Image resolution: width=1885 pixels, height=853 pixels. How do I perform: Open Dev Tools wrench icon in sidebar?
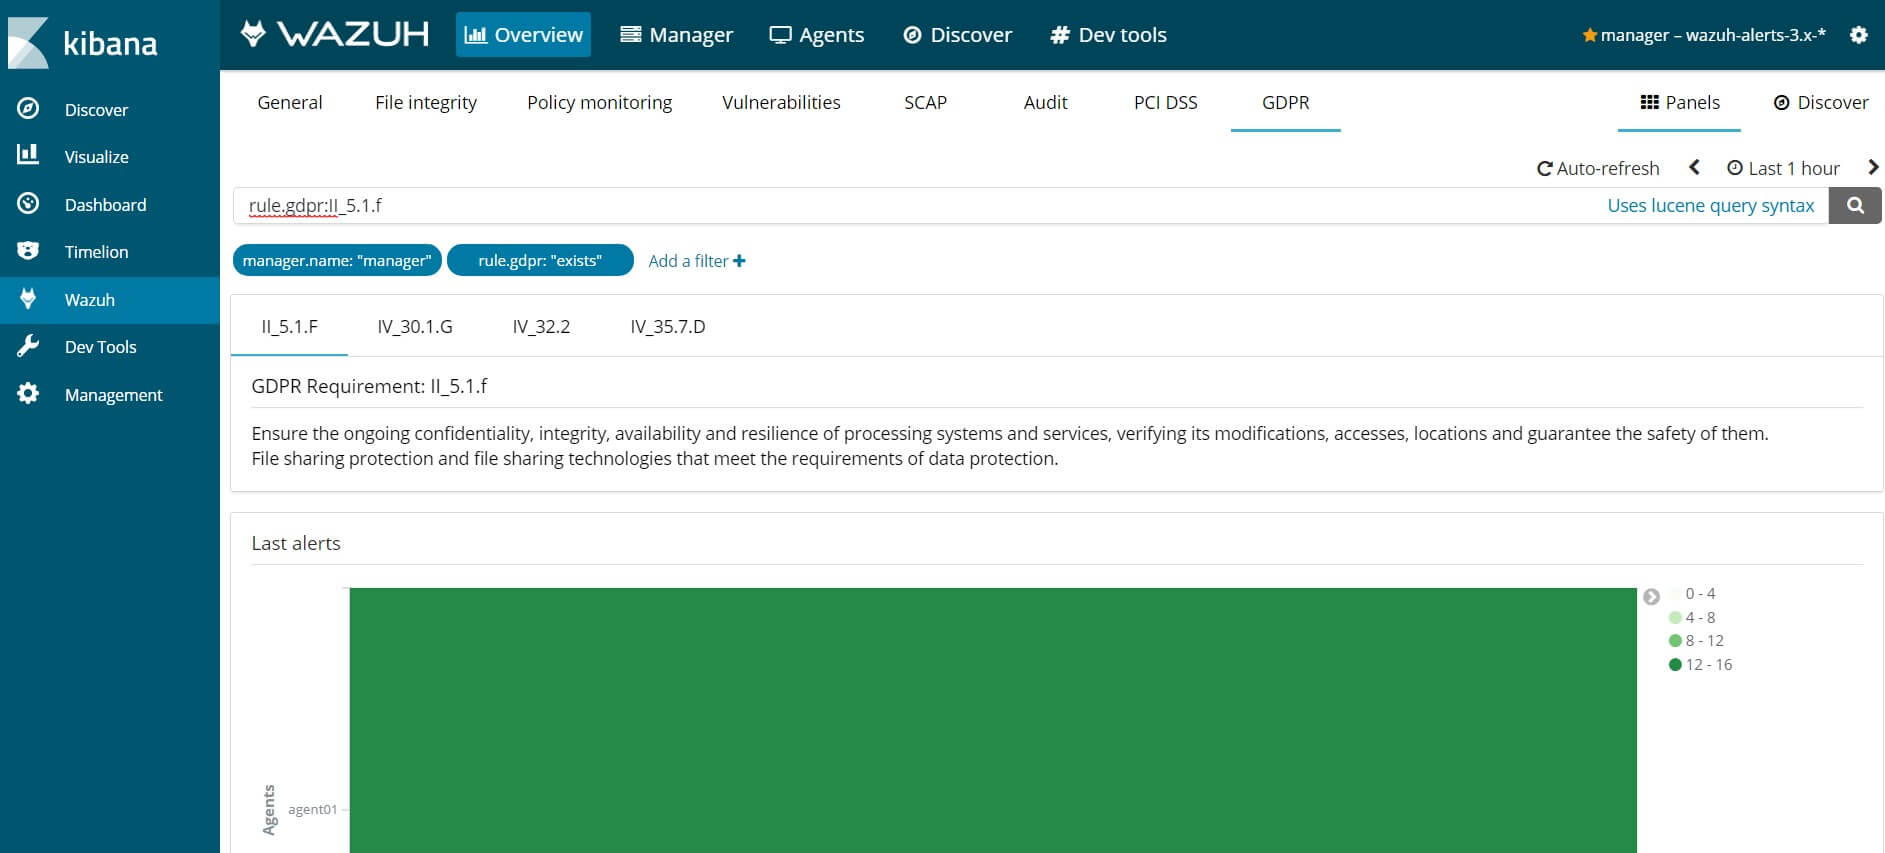click(28, 346)
